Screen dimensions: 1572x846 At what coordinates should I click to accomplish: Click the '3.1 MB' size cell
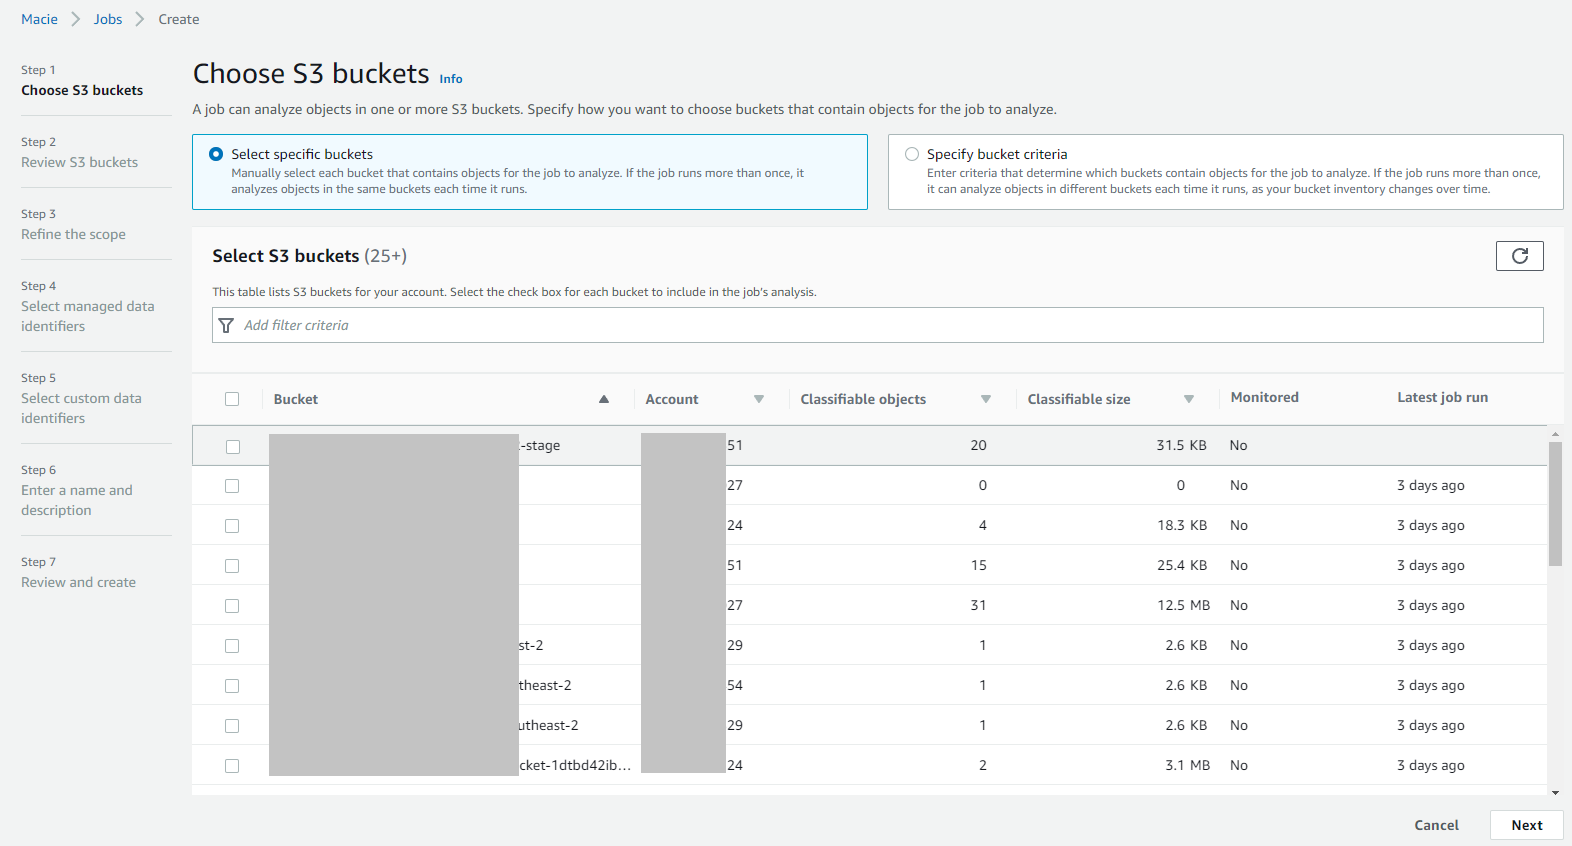coord(1187,765)
